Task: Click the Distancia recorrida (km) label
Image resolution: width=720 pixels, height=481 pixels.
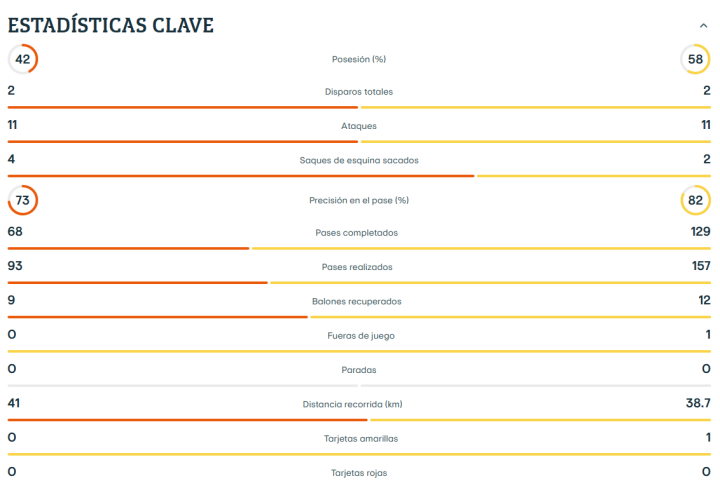Action: pos(359,404)
